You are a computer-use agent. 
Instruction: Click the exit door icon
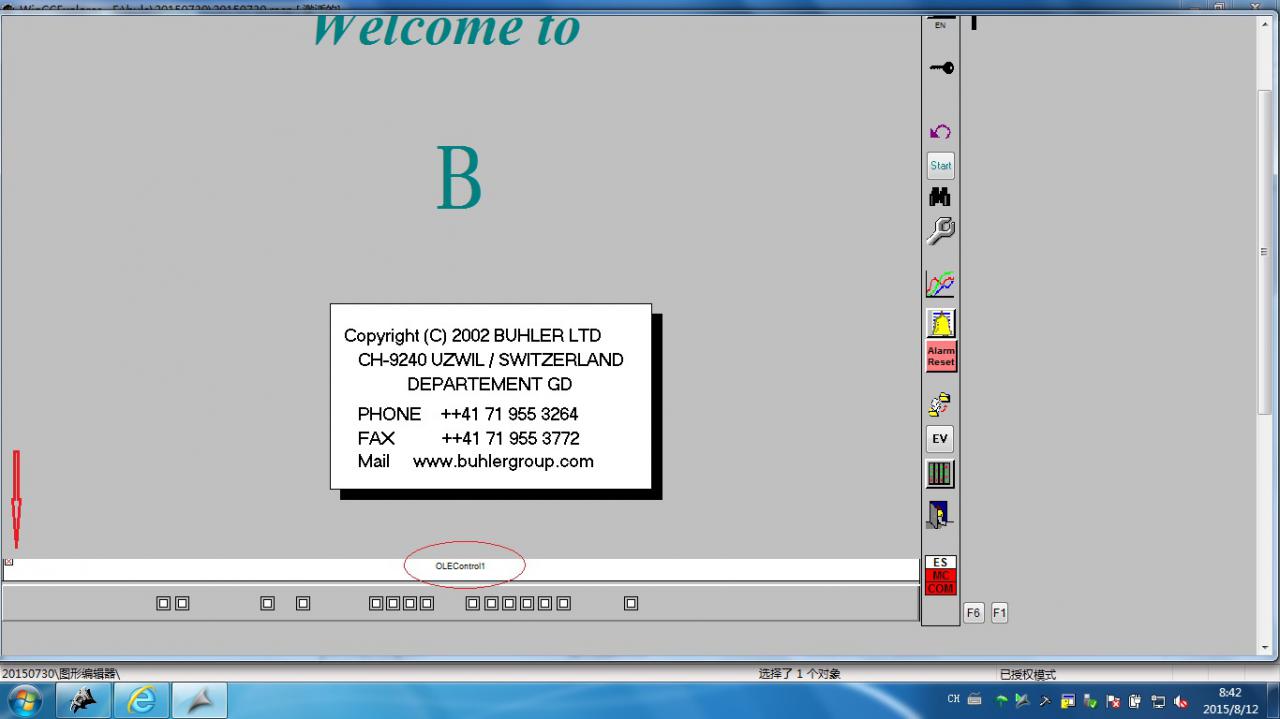(940, 515)
